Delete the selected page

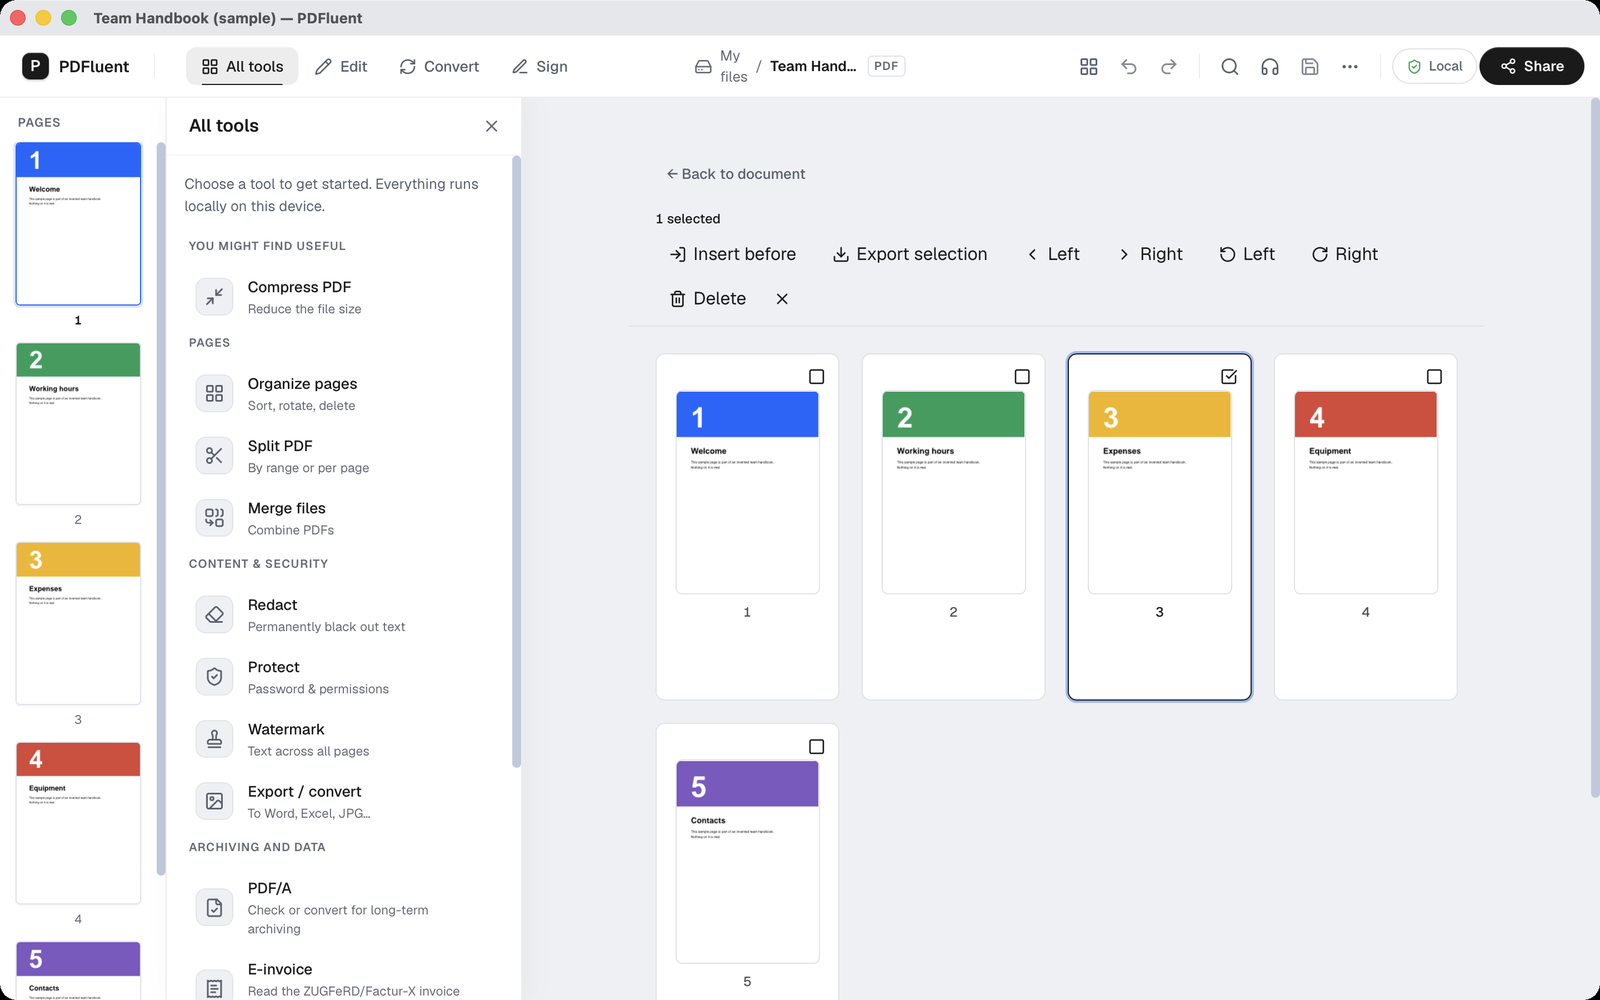708,299
